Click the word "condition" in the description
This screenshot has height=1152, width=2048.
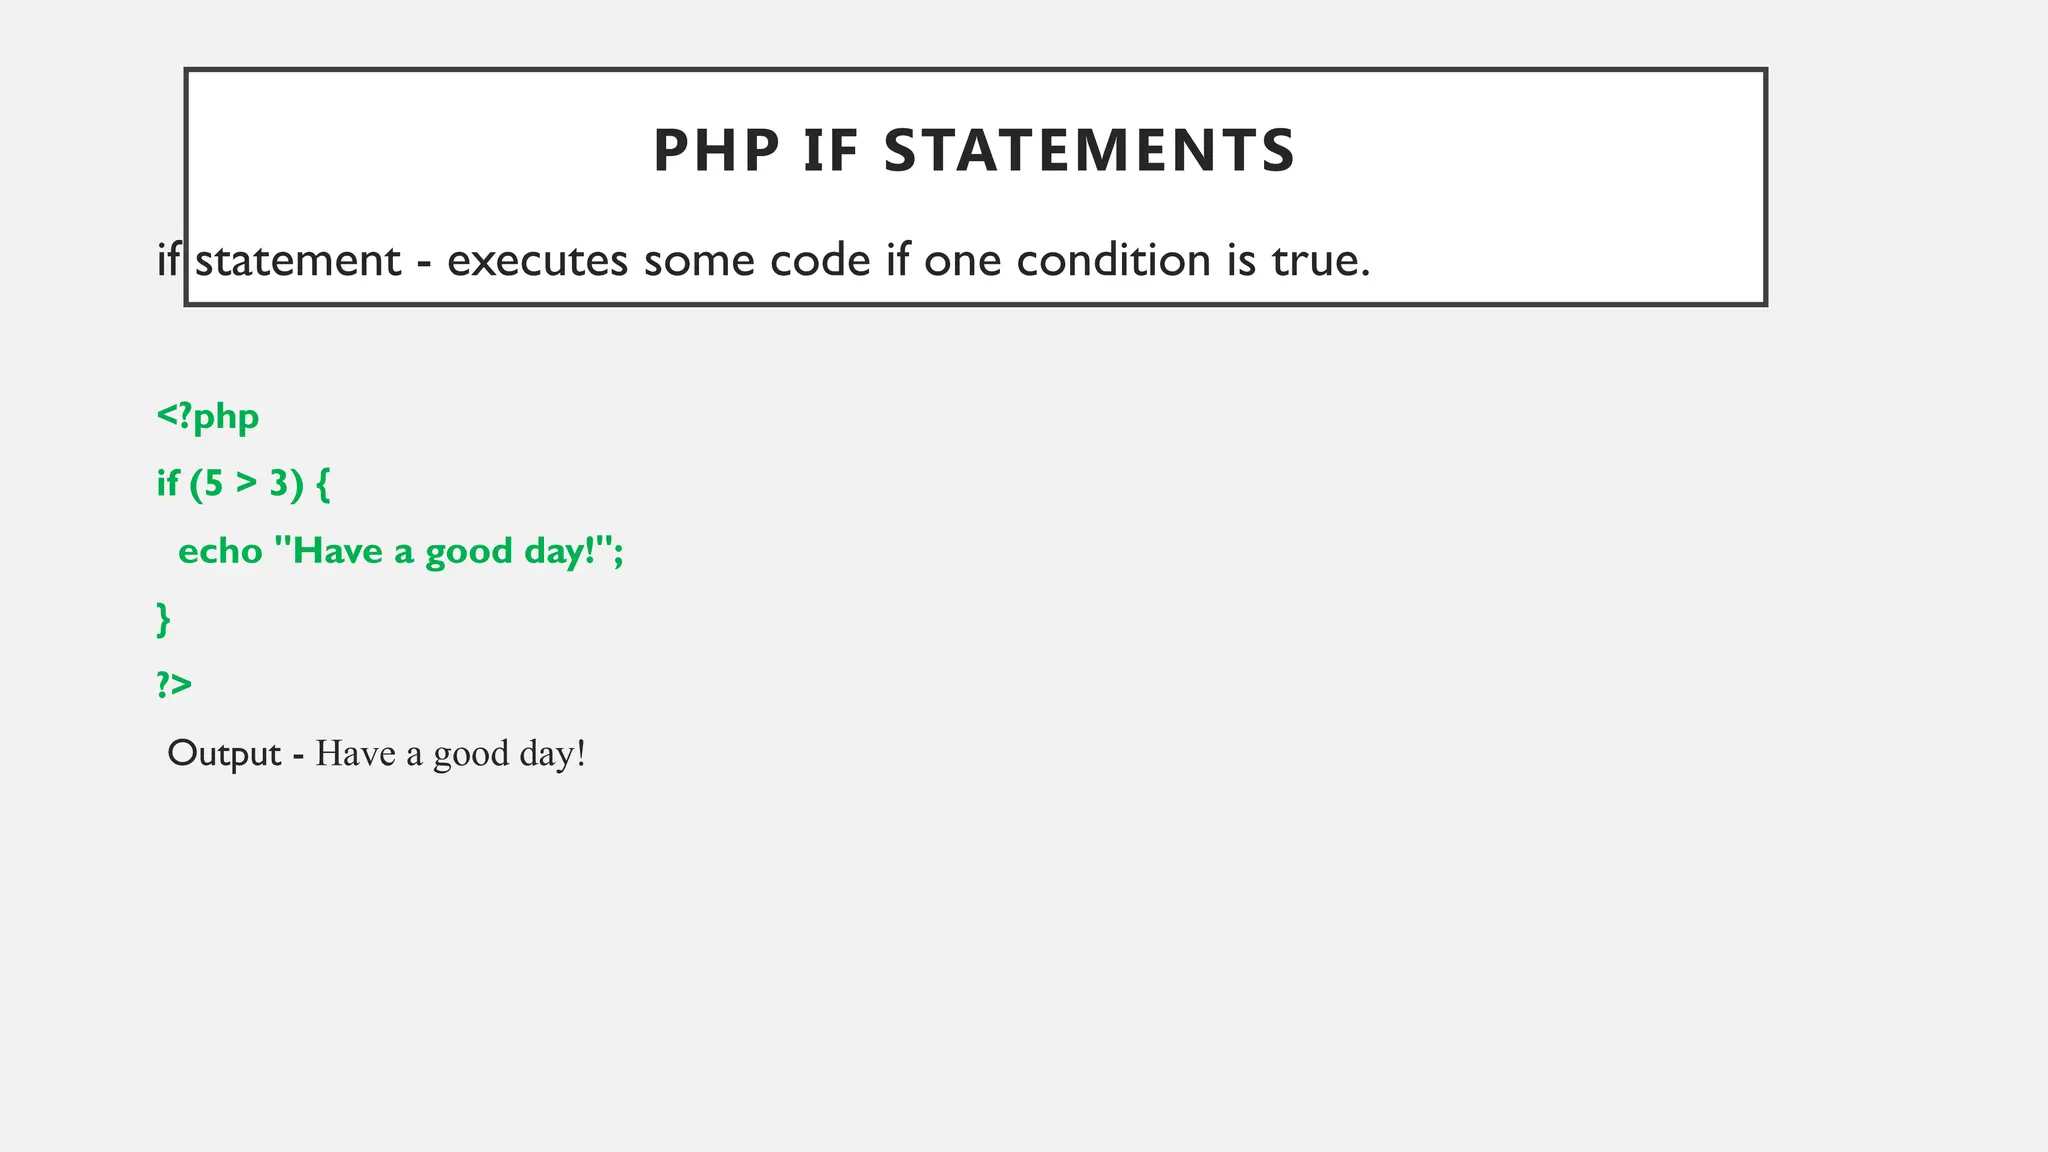1113,261
